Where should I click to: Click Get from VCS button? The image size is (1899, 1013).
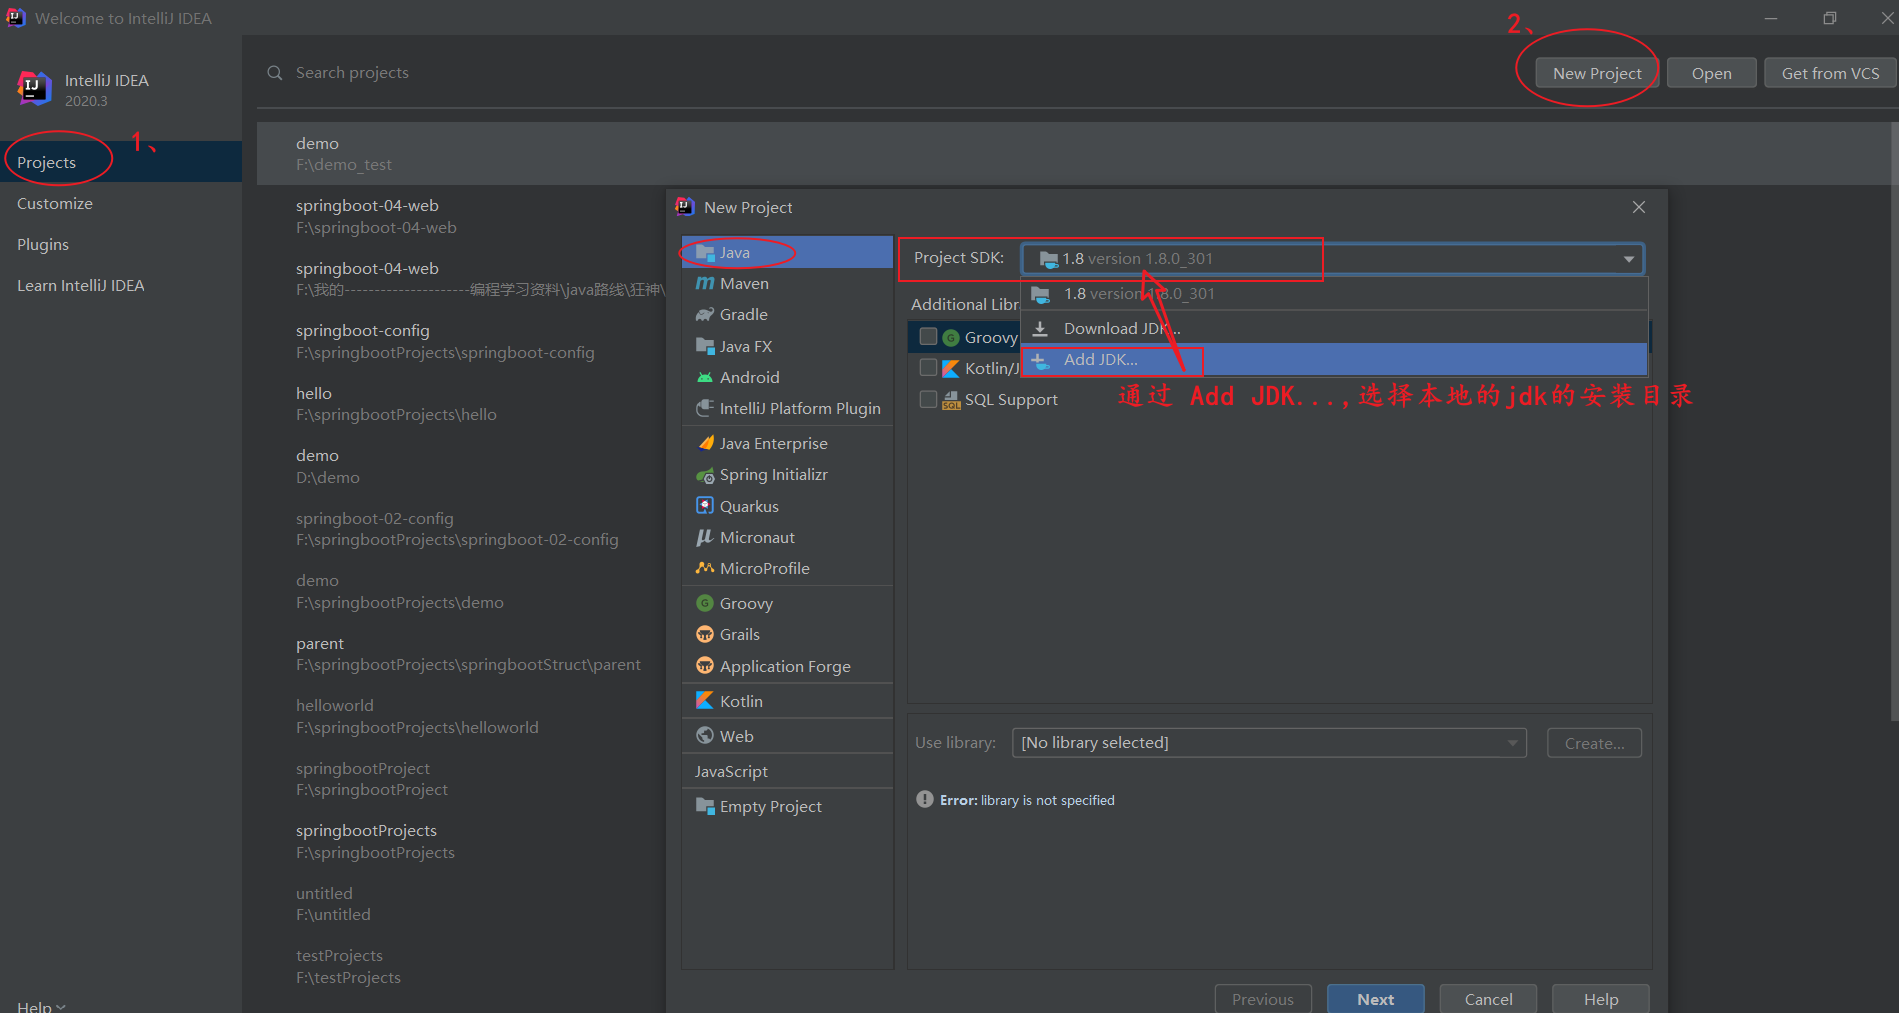[1830, 73]
